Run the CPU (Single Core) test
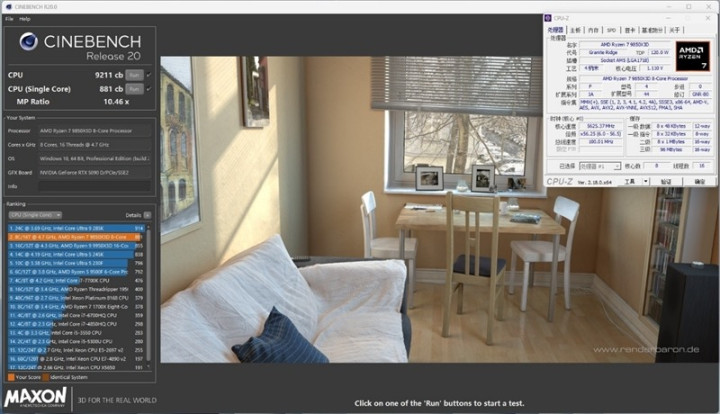Screen dimensions: 720x414 pyautogui.click(x=134, y=89)
